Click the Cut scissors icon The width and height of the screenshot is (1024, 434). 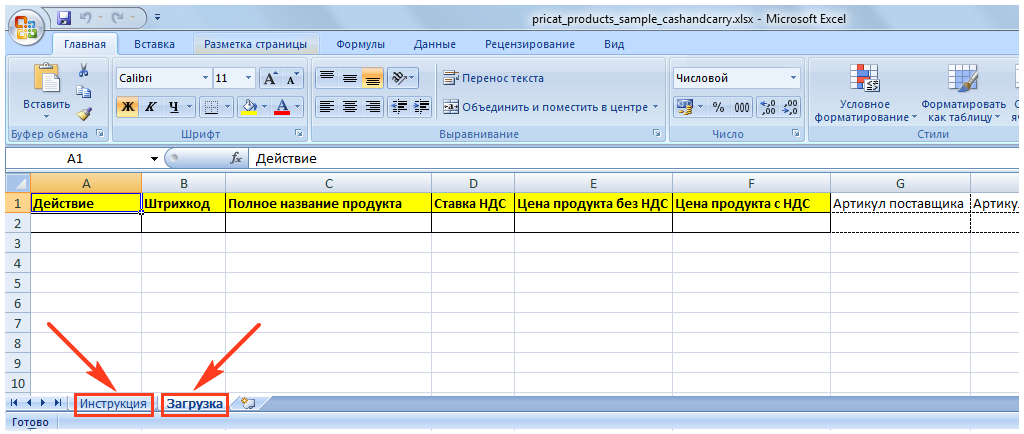coord(84,70)
